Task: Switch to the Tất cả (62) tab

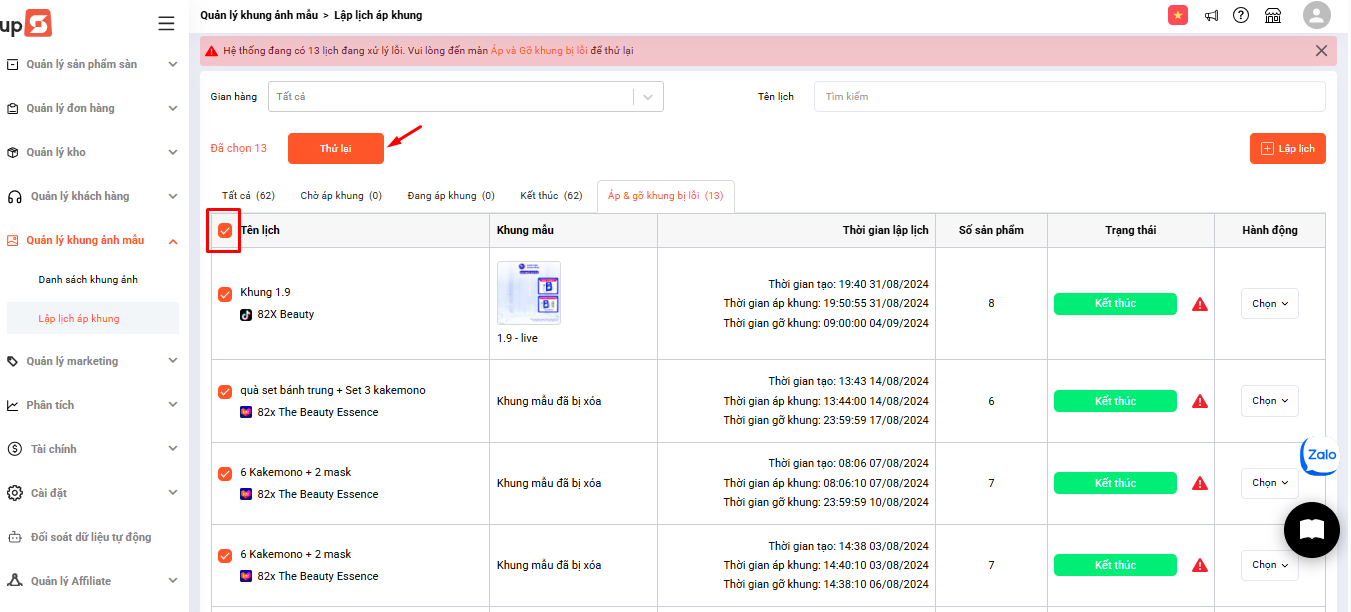Action: tap(248, 196)
